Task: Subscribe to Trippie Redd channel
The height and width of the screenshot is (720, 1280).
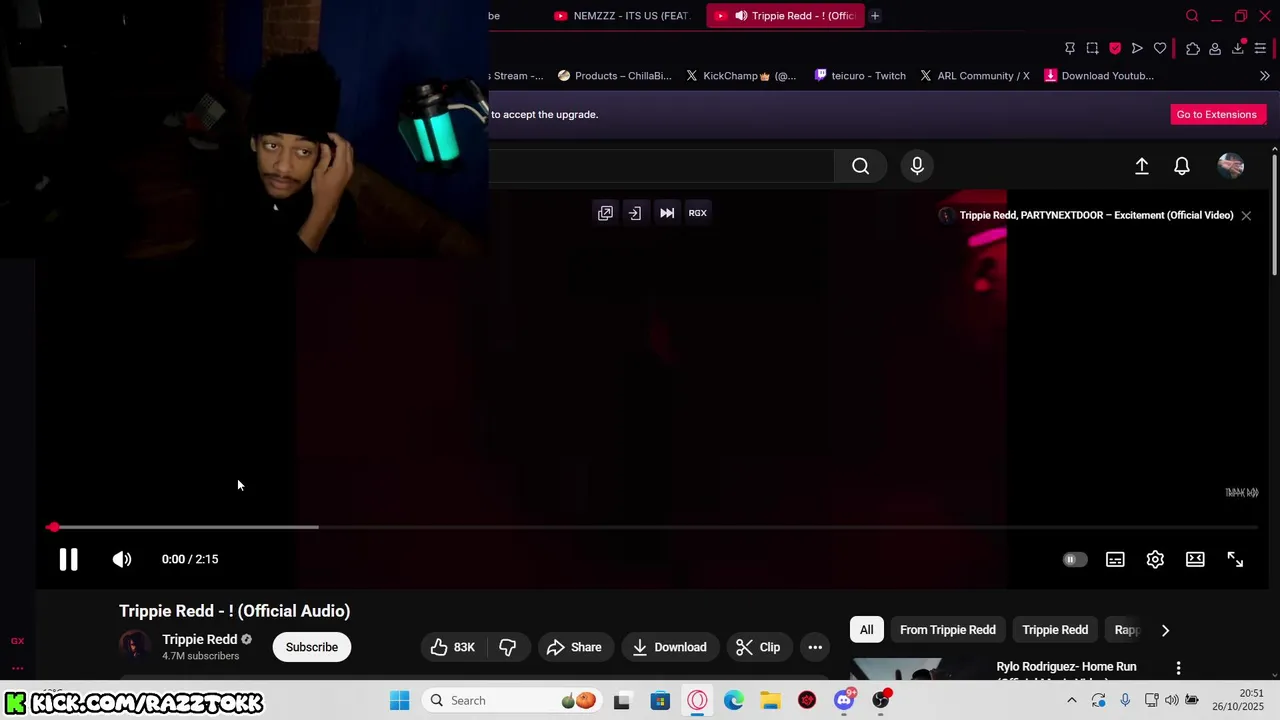Action: pos(312,647)
